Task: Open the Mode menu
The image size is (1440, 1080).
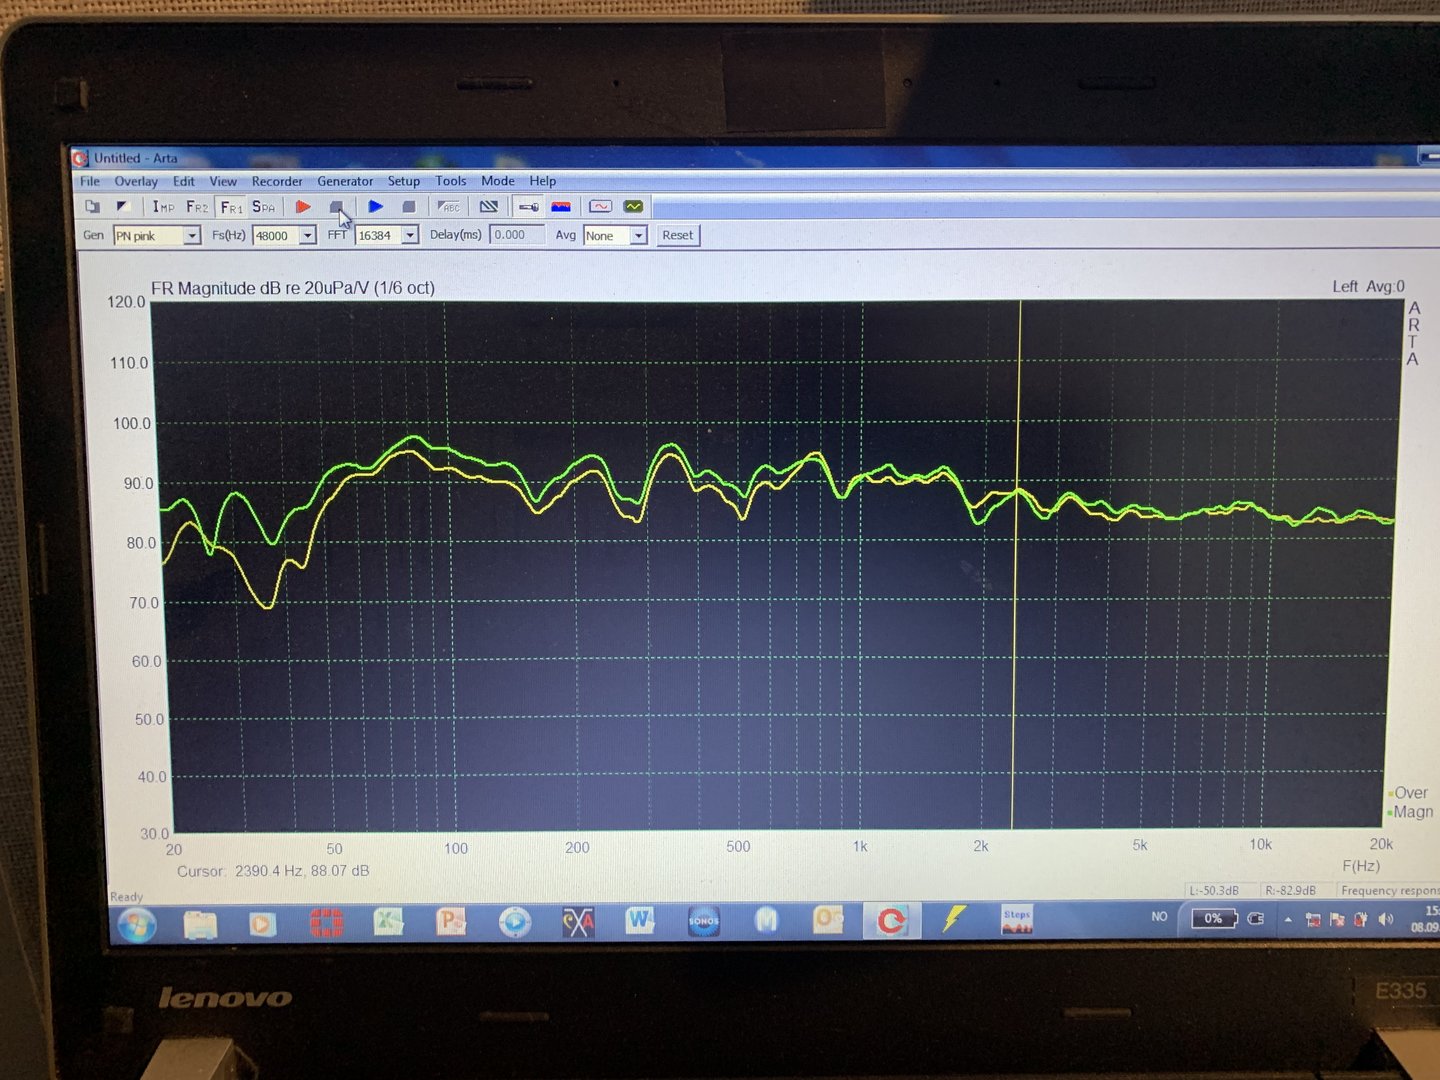Action: point(498,181)
